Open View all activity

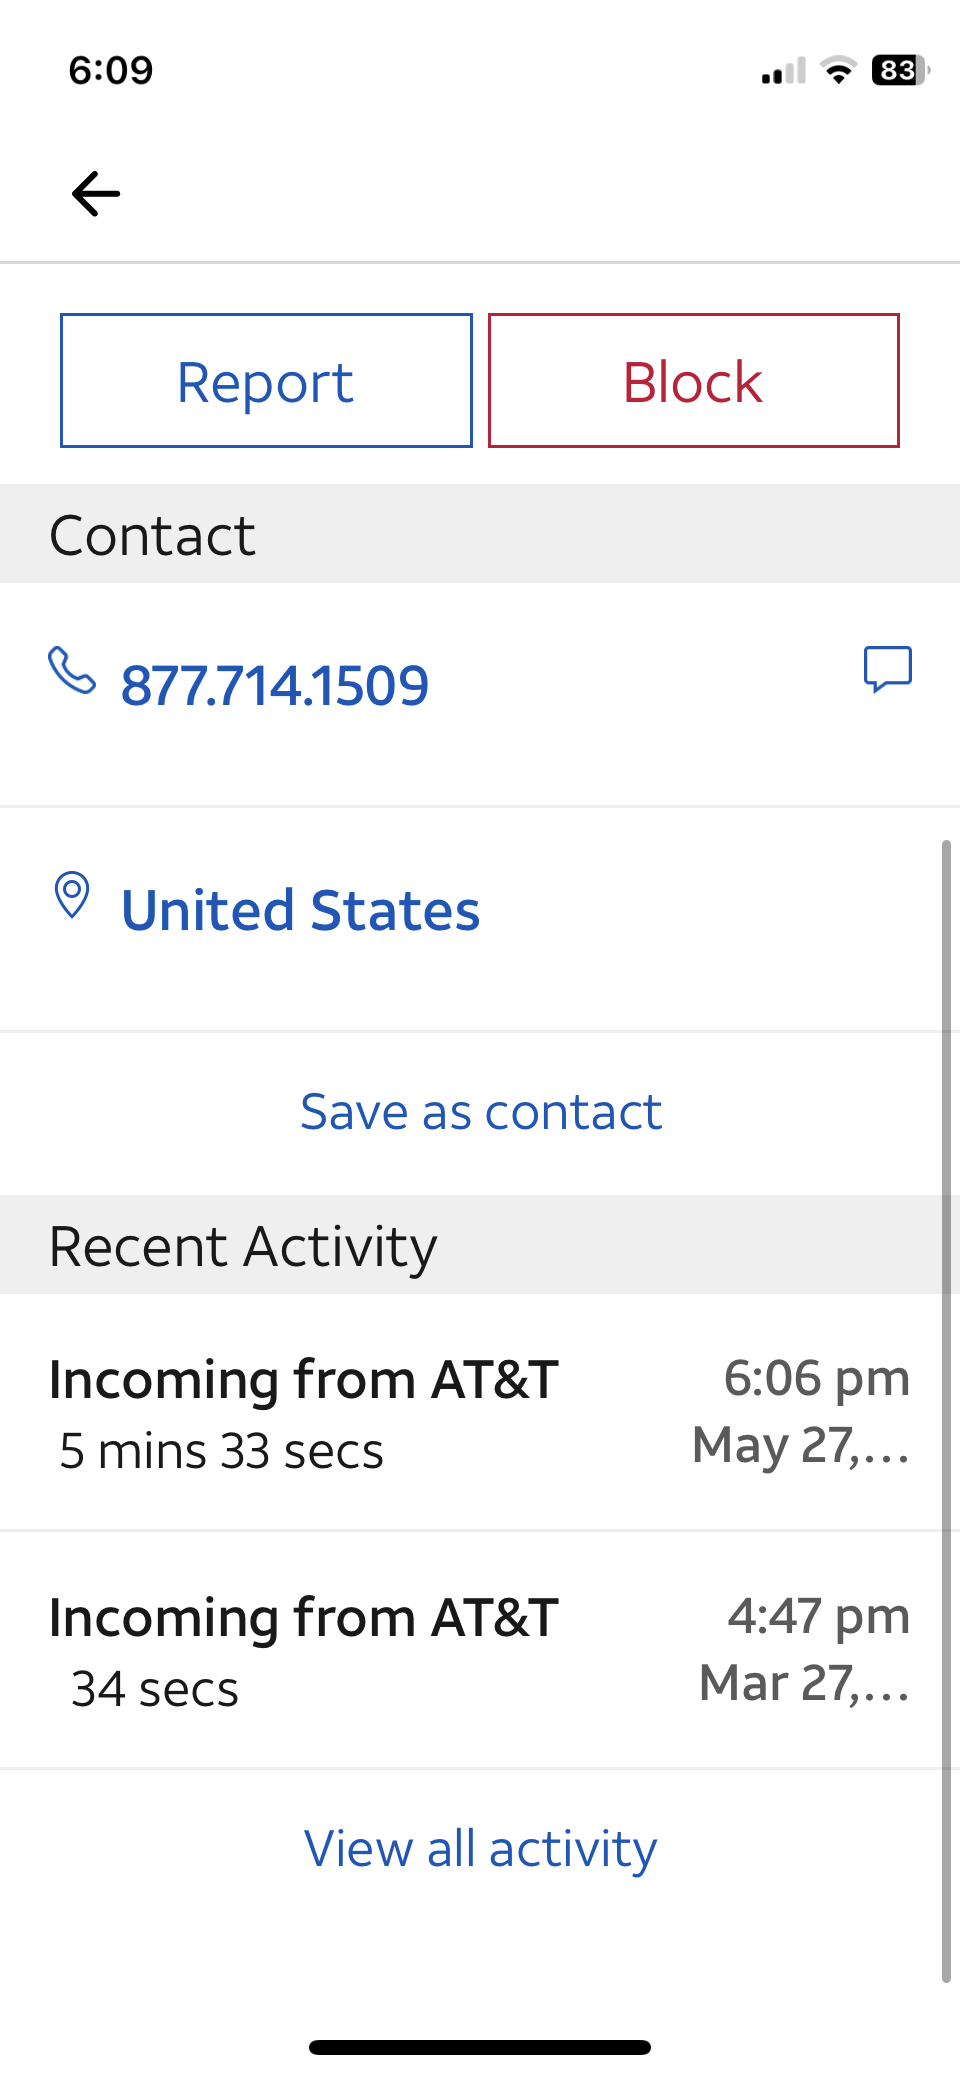[x=481, y=1848]
